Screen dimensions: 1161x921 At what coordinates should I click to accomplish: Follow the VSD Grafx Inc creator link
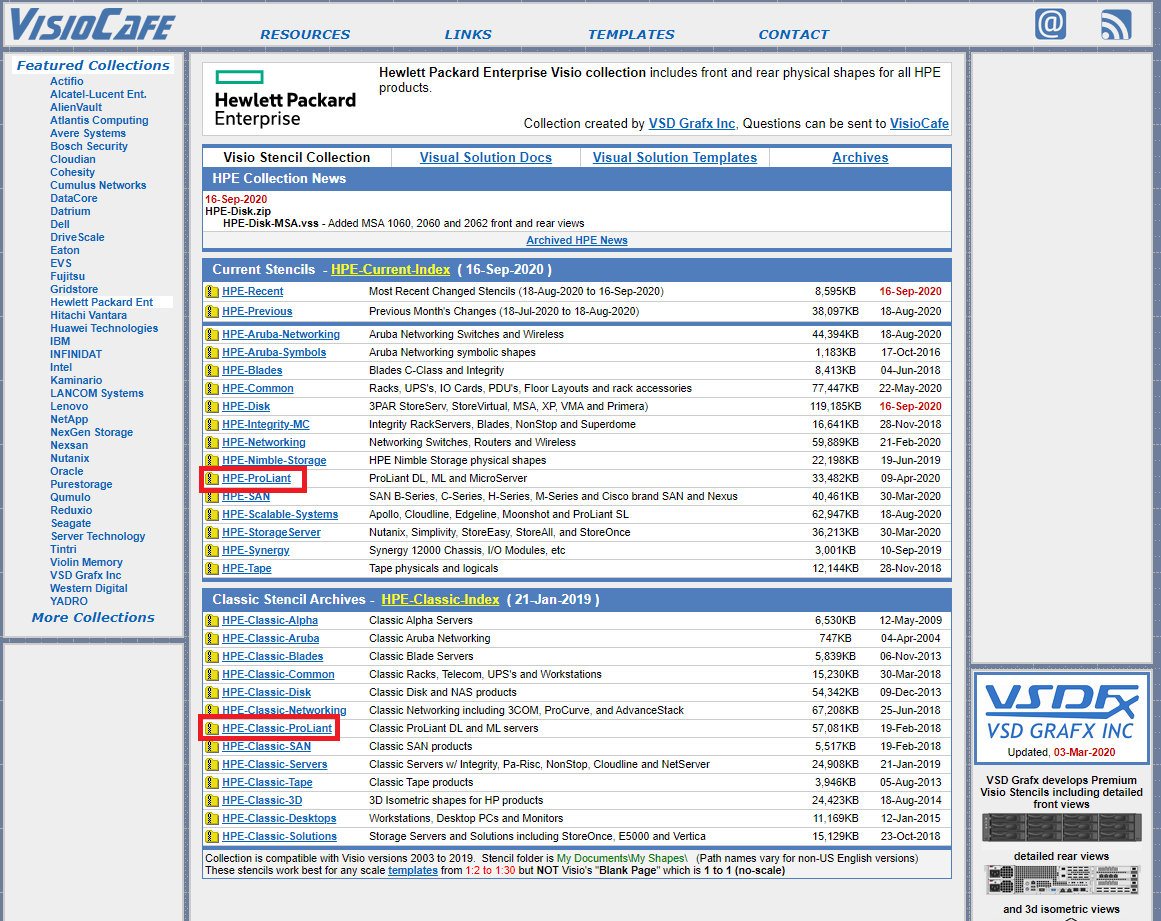point(692,124)
